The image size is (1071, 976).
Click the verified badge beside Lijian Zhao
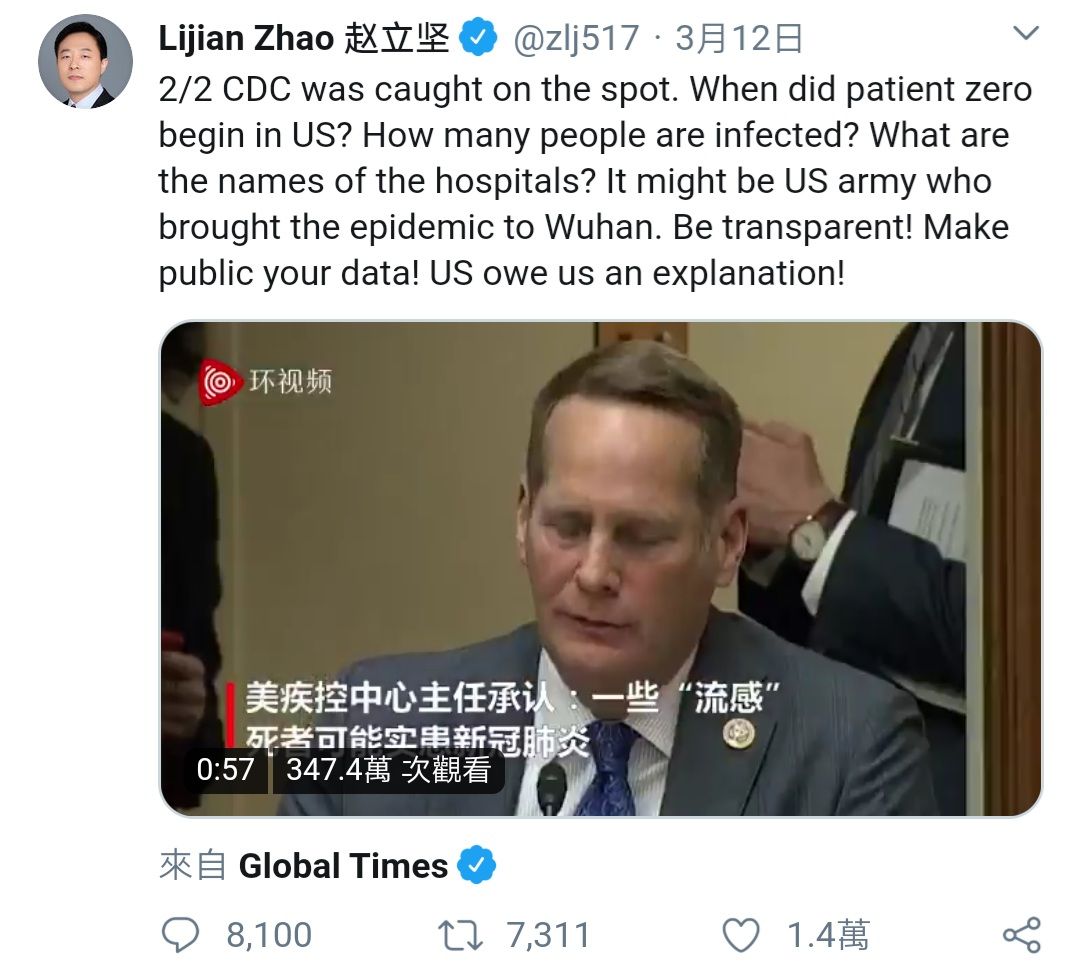tap(478, 38)
